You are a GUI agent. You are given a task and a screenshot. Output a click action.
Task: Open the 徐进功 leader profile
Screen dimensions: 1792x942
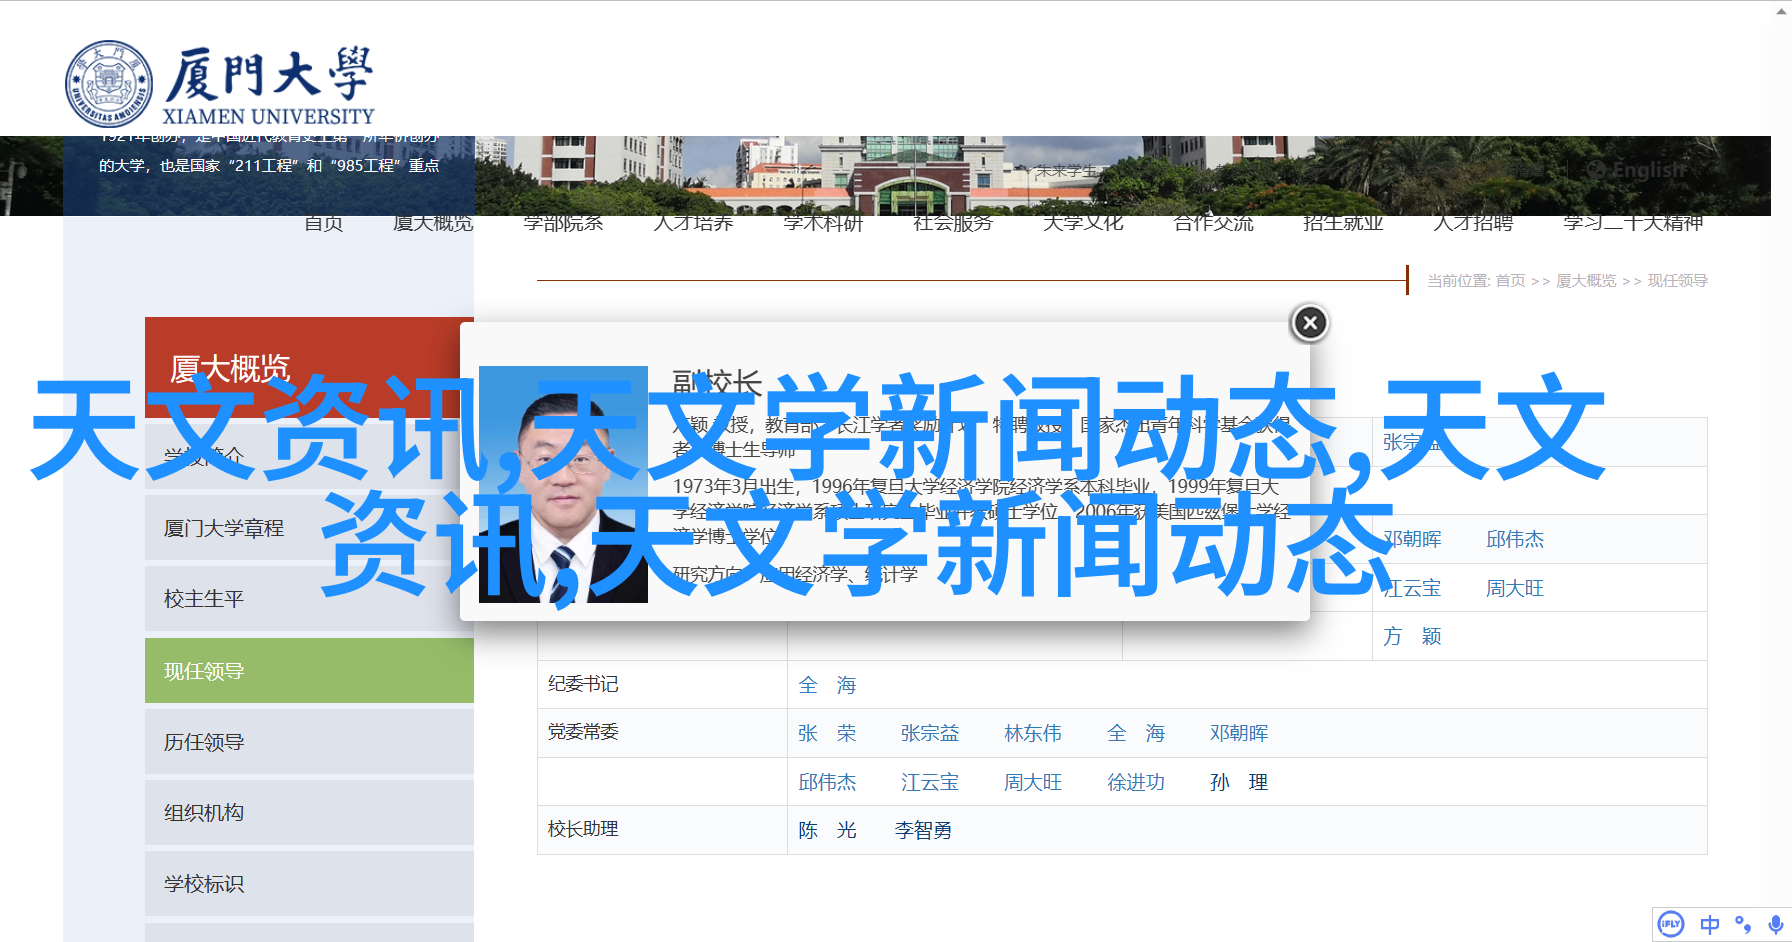(x=1136, y=782)
